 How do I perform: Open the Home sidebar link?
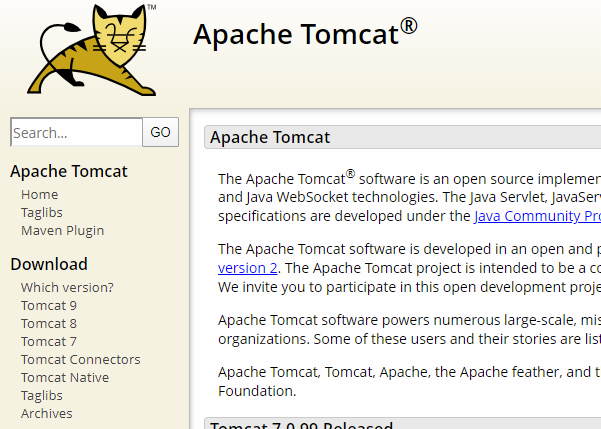39,194
